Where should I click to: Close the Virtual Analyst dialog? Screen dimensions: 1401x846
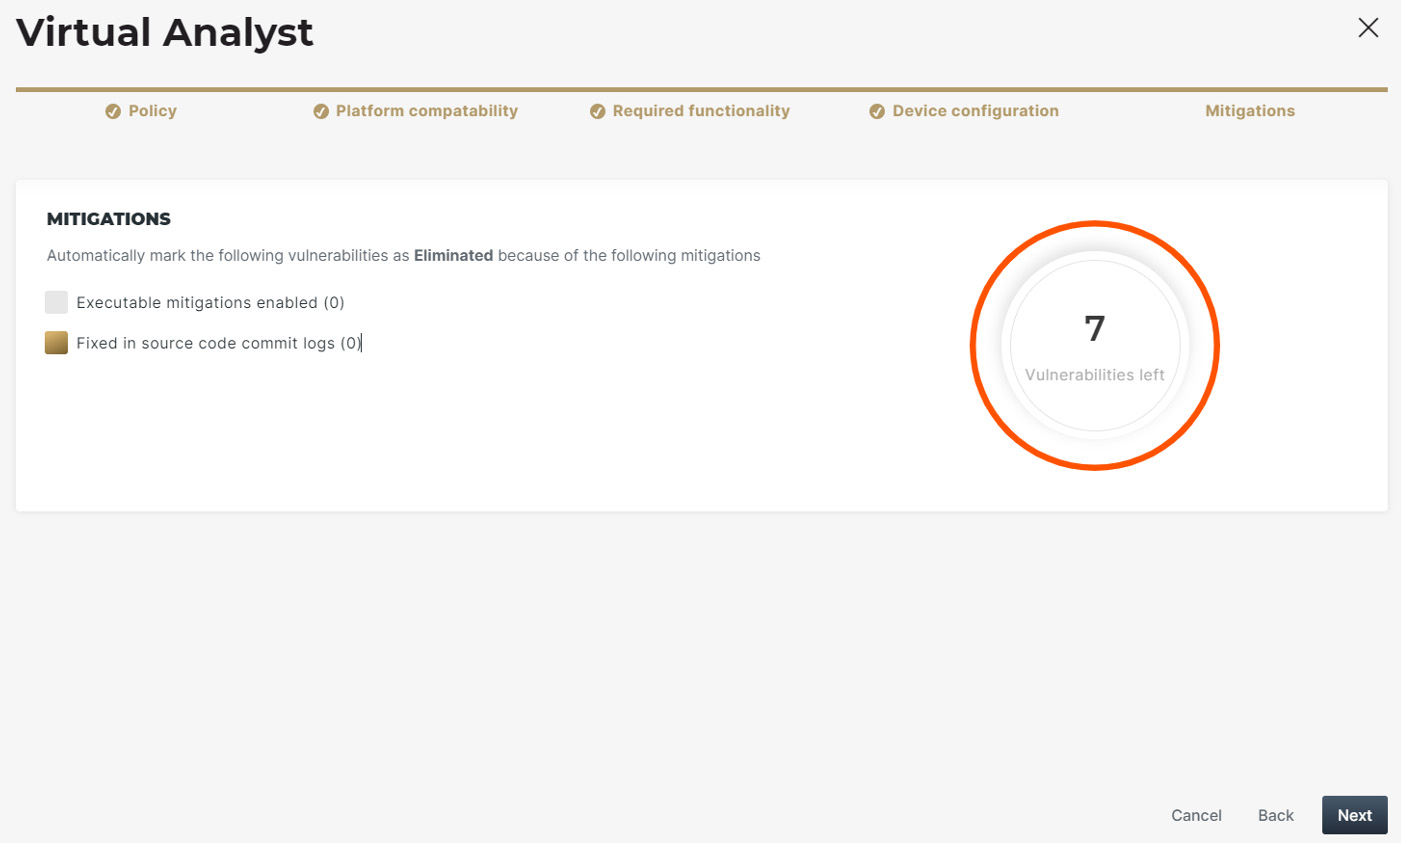[x=1368, y=28]
